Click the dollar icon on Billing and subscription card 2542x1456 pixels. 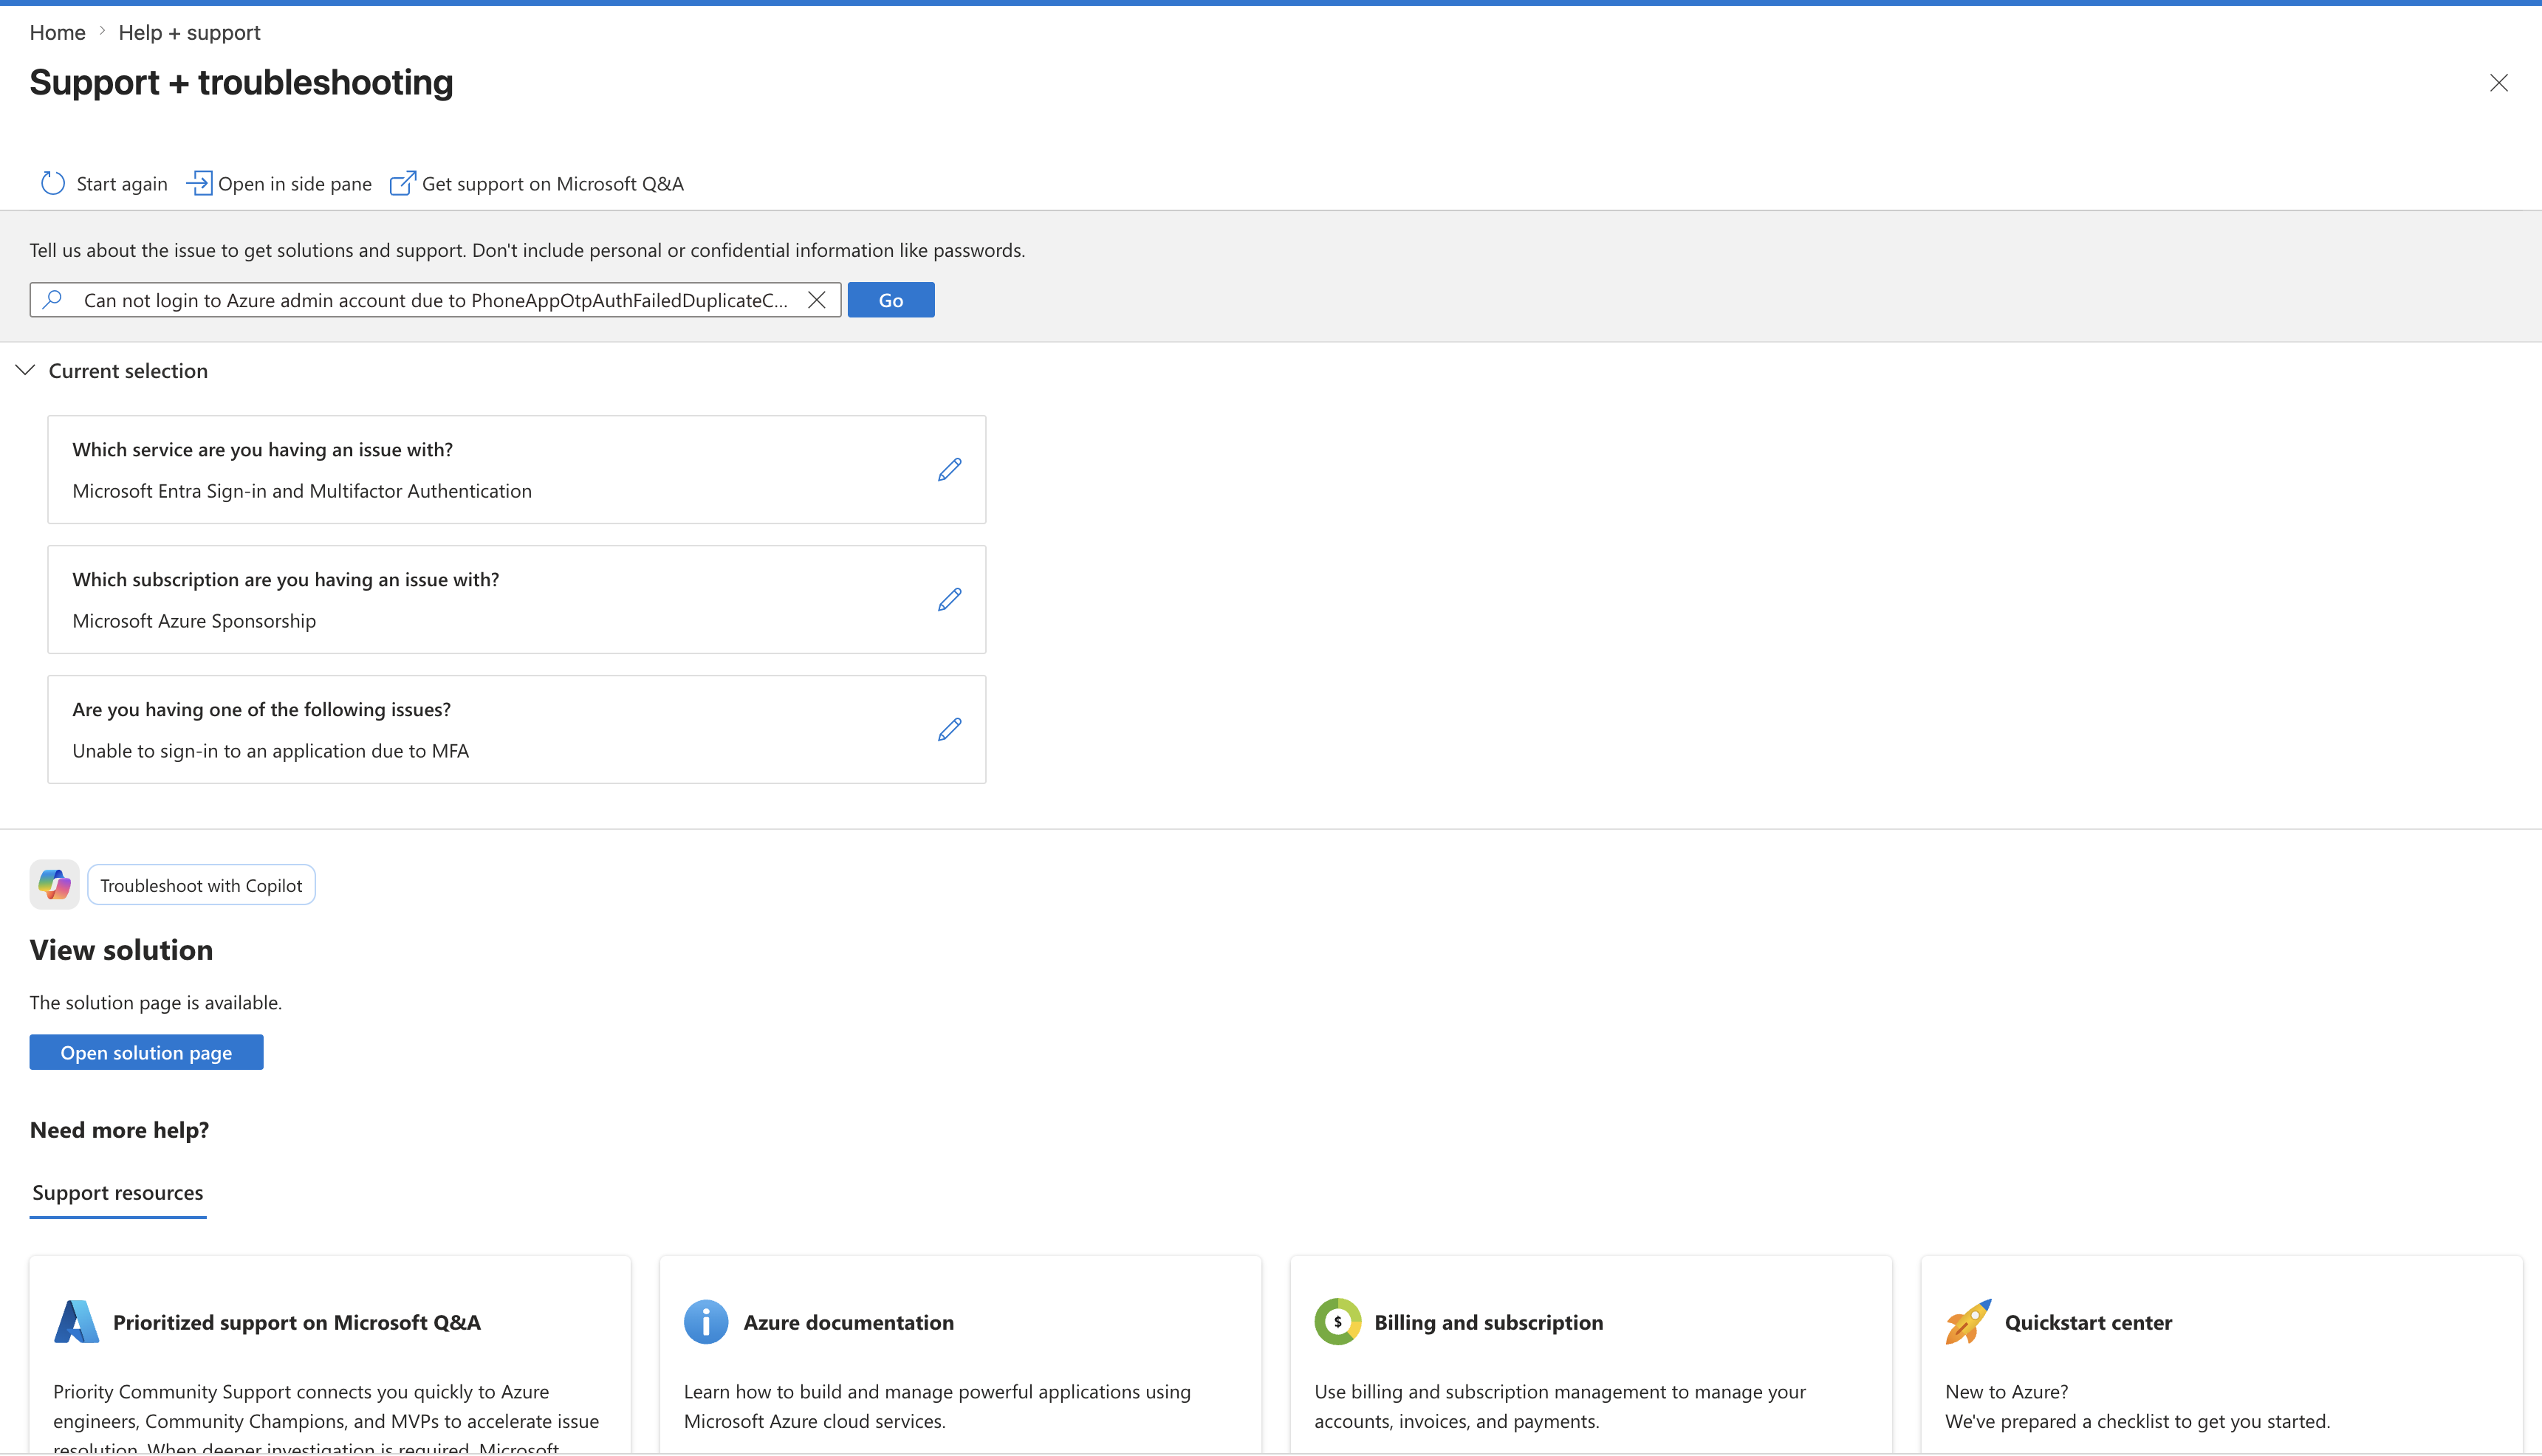(1337, 1321)
